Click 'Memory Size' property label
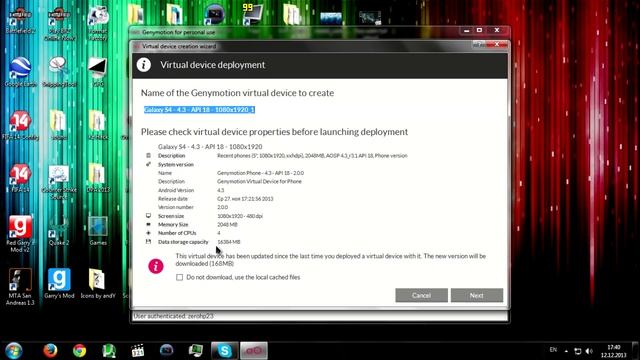This screenshot has height=360, width=640. tap(173, 224)
